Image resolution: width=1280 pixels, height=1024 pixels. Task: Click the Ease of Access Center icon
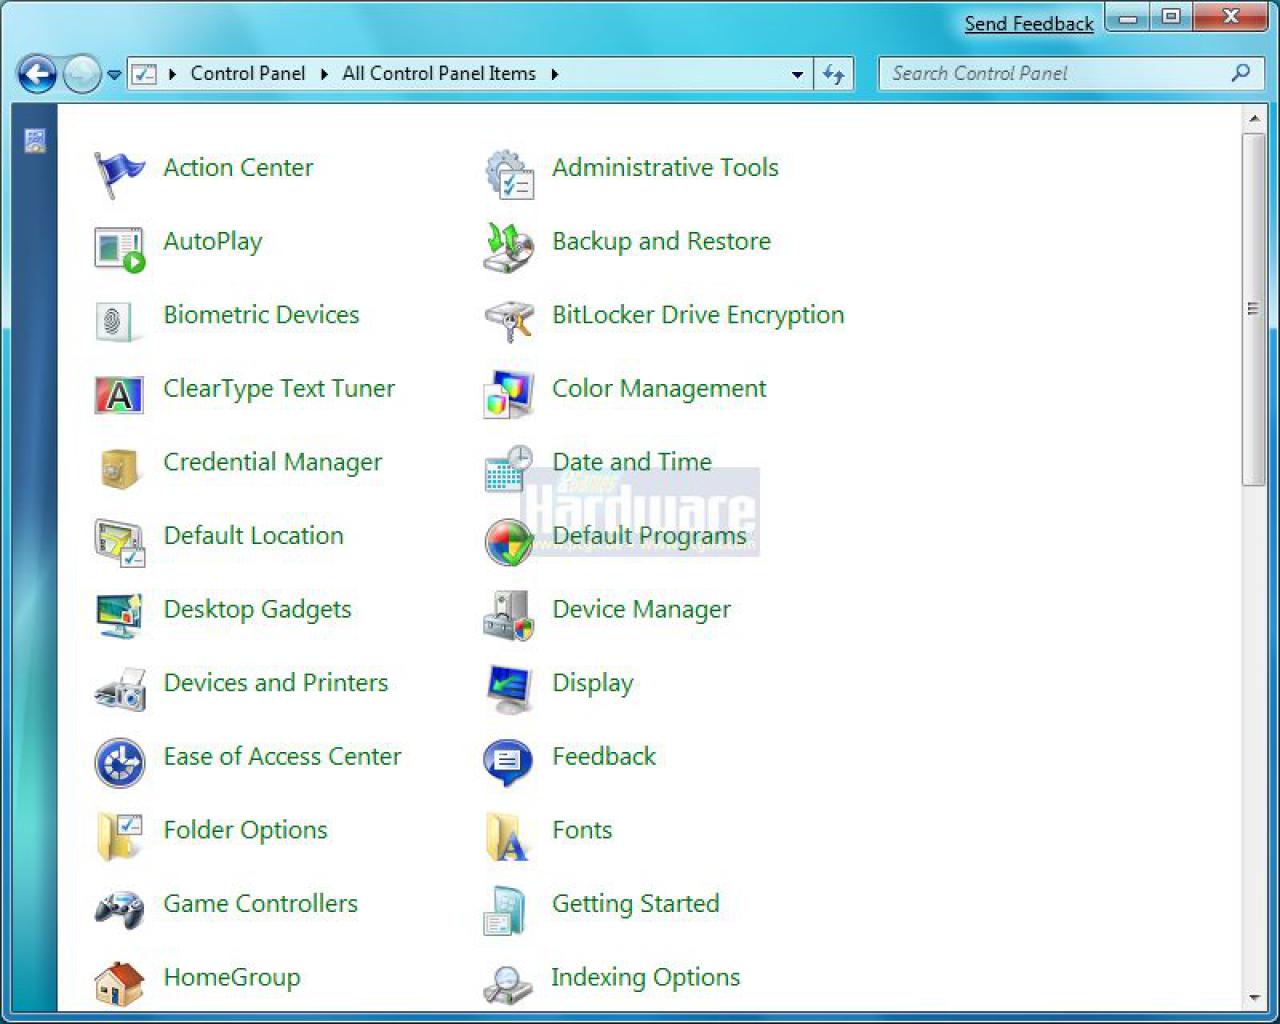point(120,763)
